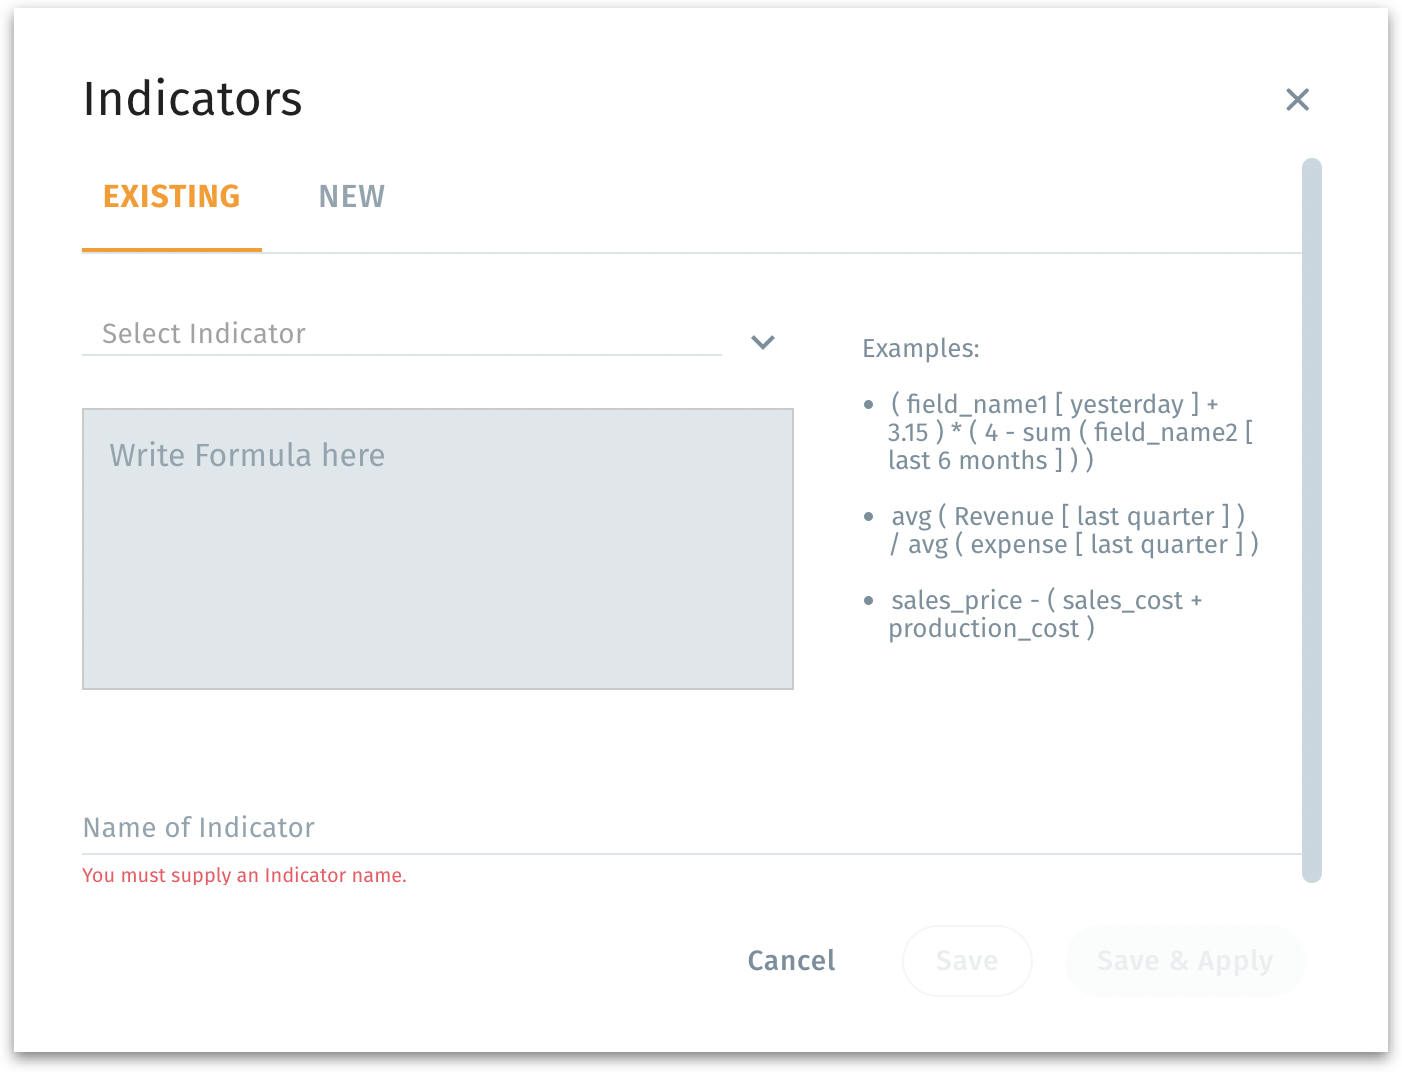Click the Save & Apply button
This screenshot has width=1402, height=1072.
pos(1185,961)
